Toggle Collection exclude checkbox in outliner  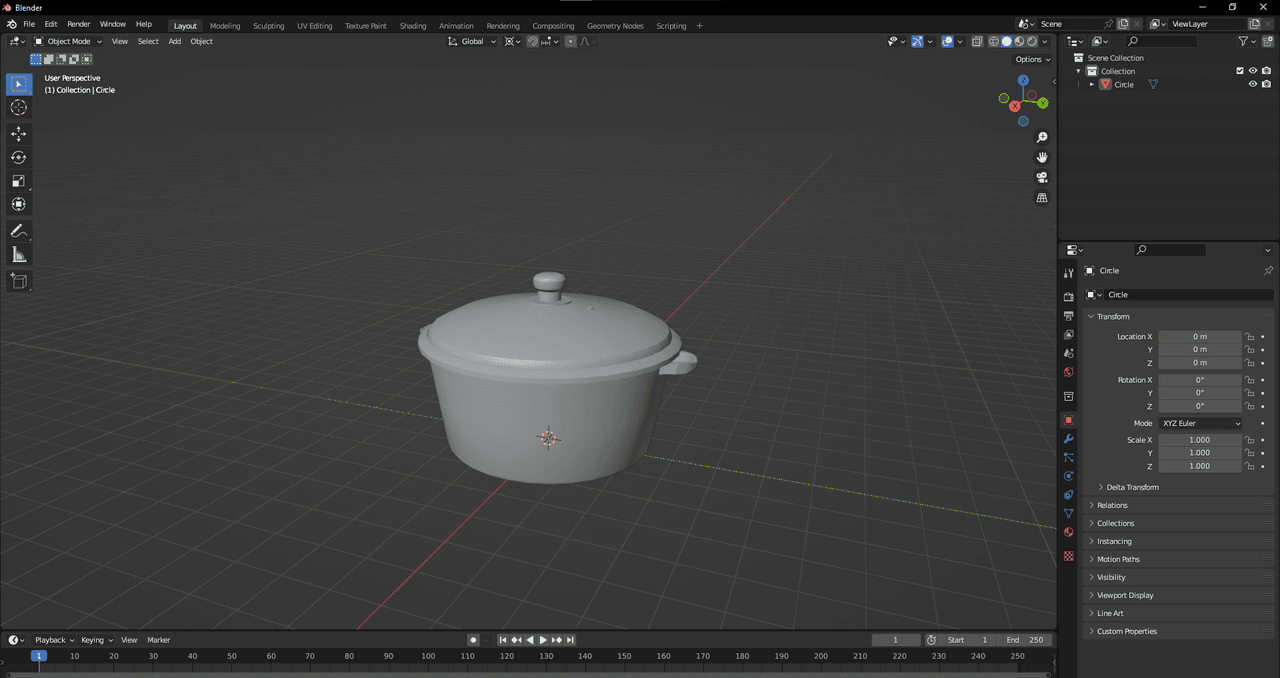click(x=1240, y=71)
